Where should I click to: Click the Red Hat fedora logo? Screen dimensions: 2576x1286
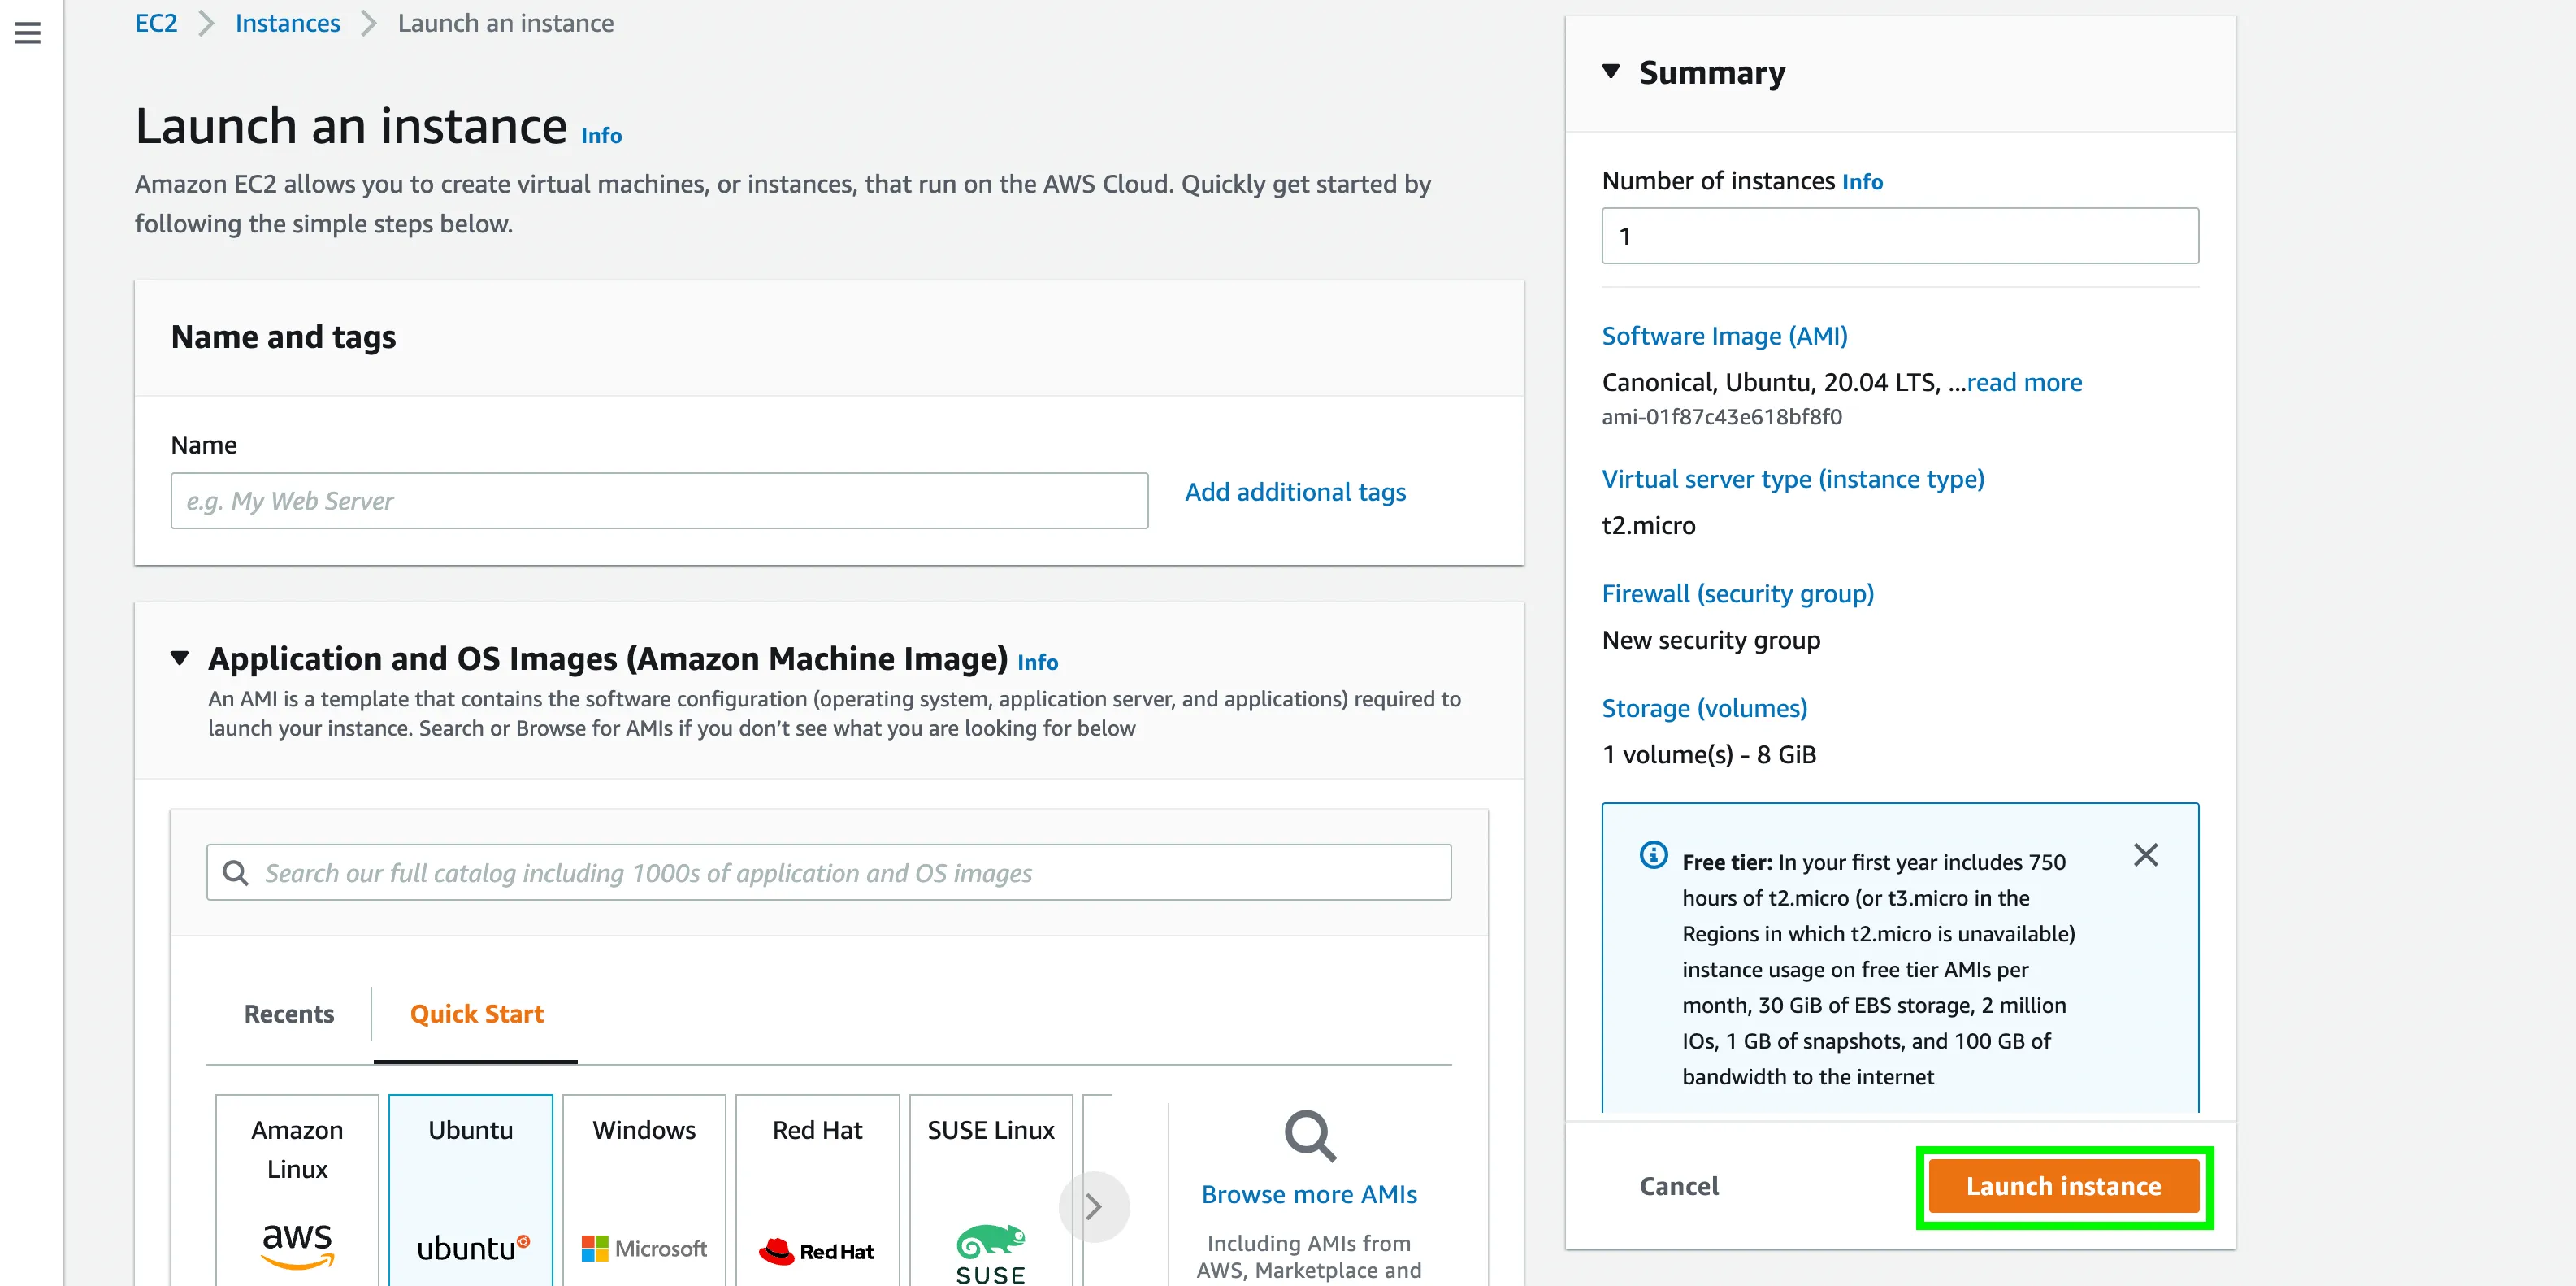tap(778, 1248)
